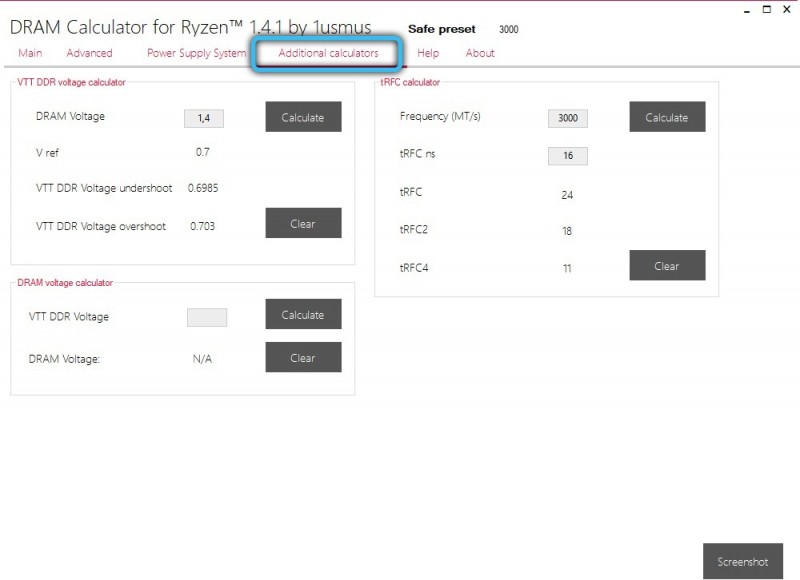800x580 pixels.
Task: Calculate tRFC values from frequency
Action: pos(667,117)
